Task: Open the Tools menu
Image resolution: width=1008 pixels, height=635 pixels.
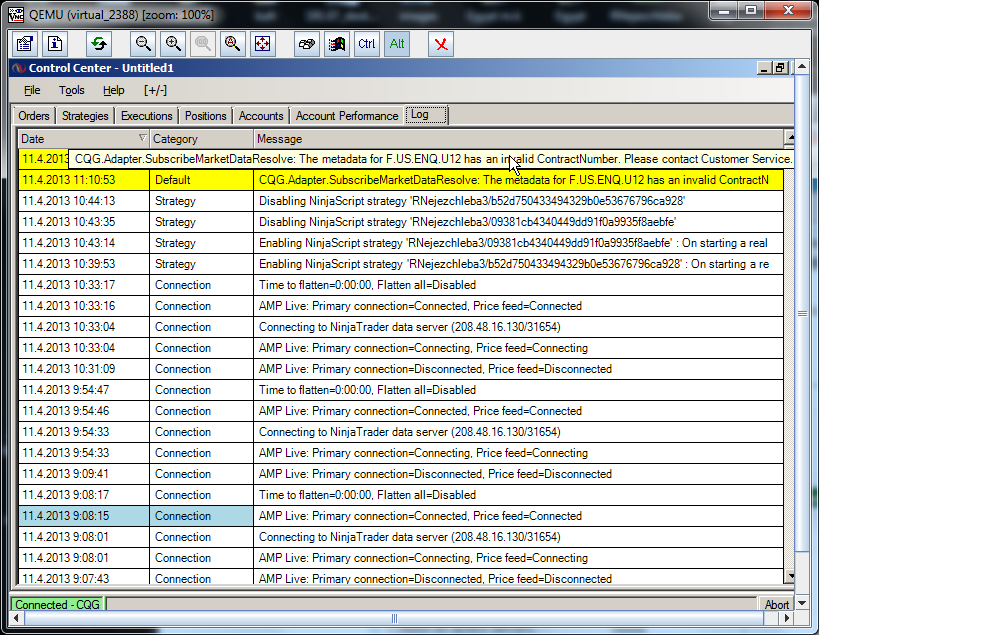Action: tap(71, 91)
